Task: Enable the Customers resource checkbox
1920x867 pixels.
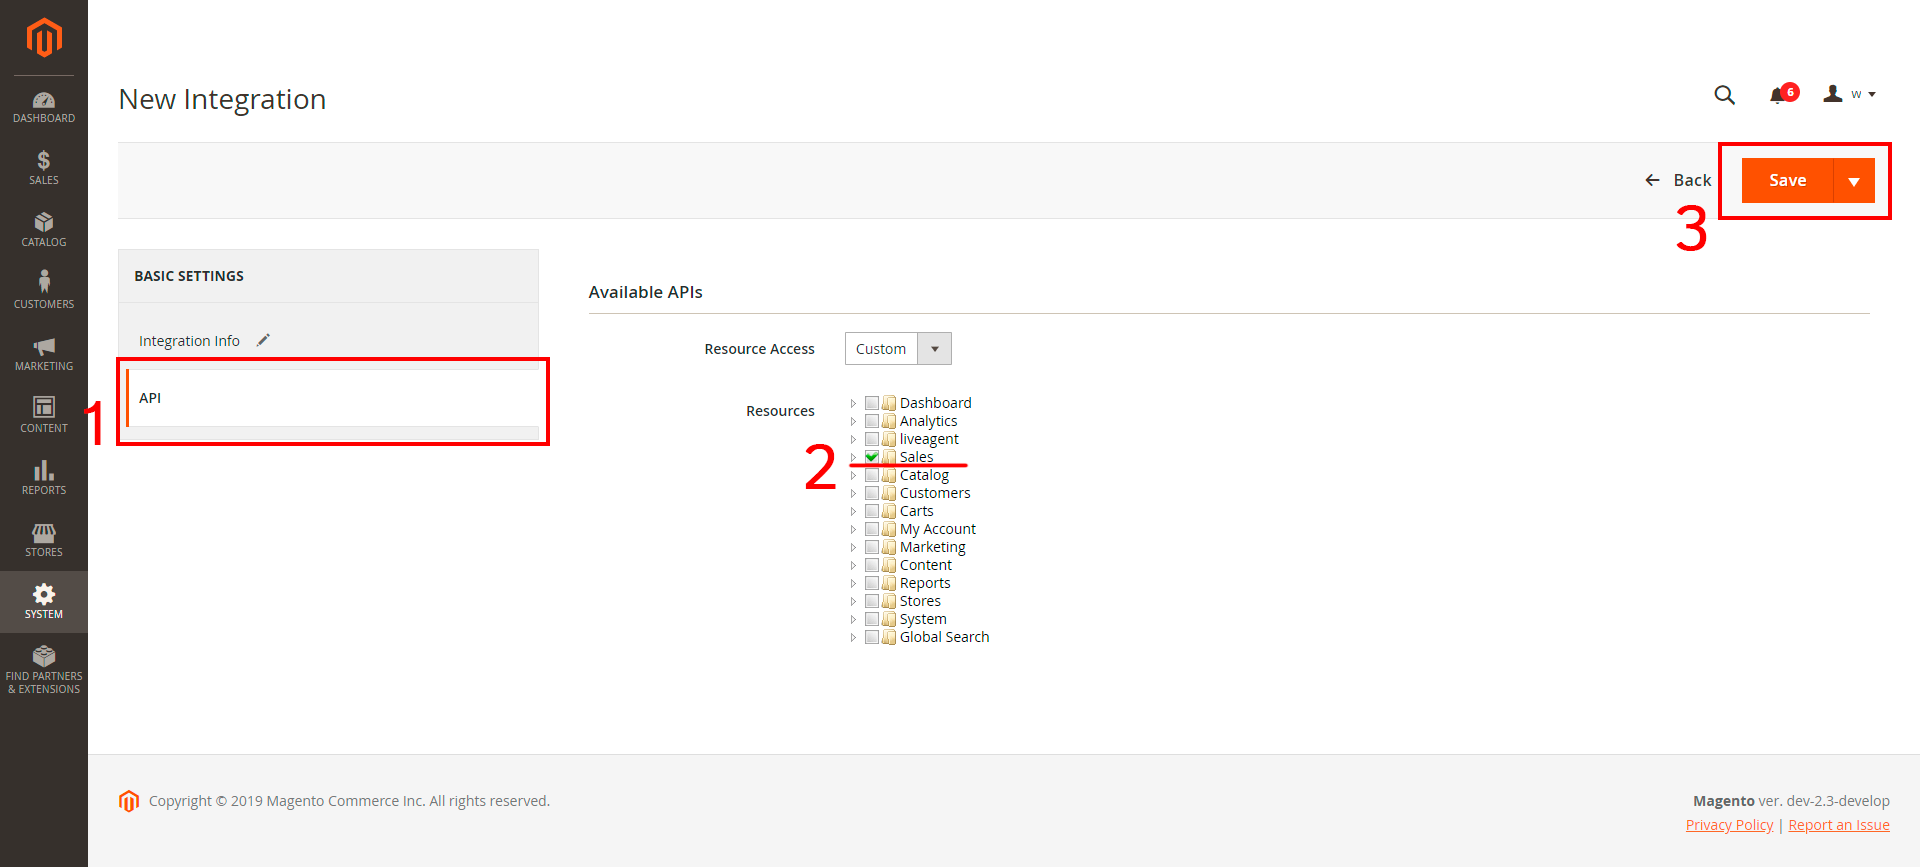Action: coord(872,493)
